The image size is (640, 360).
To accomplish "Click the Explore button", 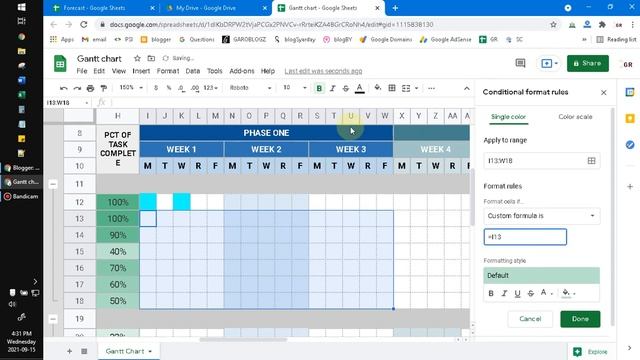I will click(x=591, y=351).
